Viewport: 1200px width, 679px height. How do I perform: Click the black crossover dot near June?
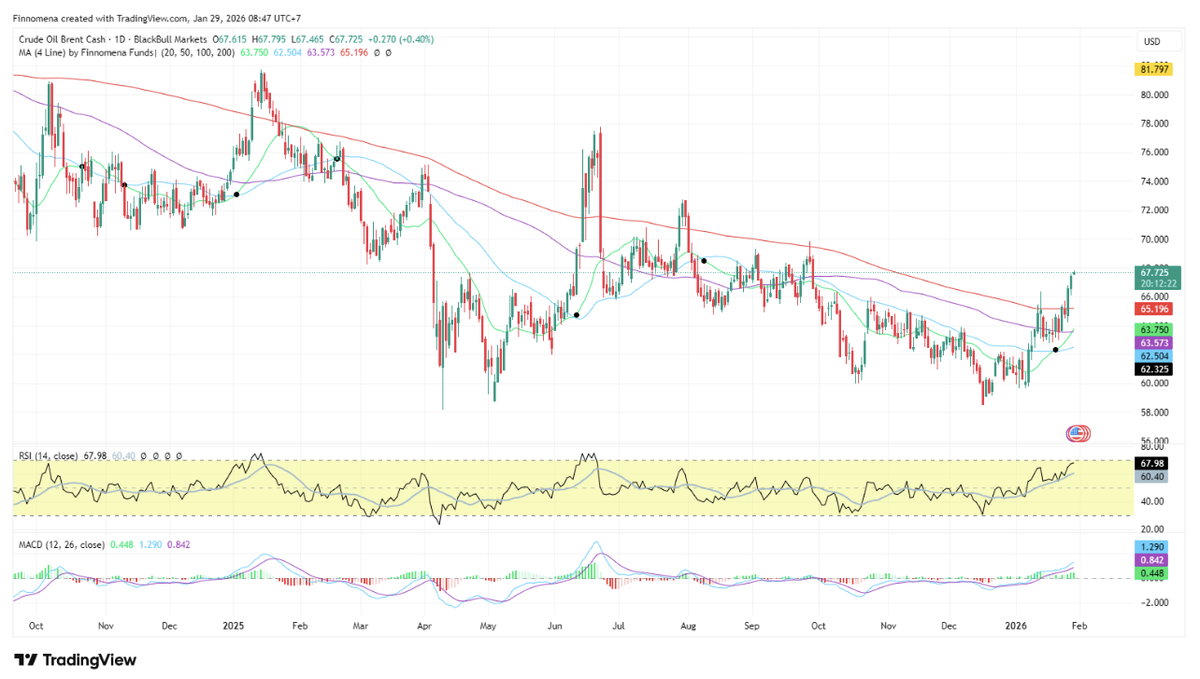pos(576,316)
